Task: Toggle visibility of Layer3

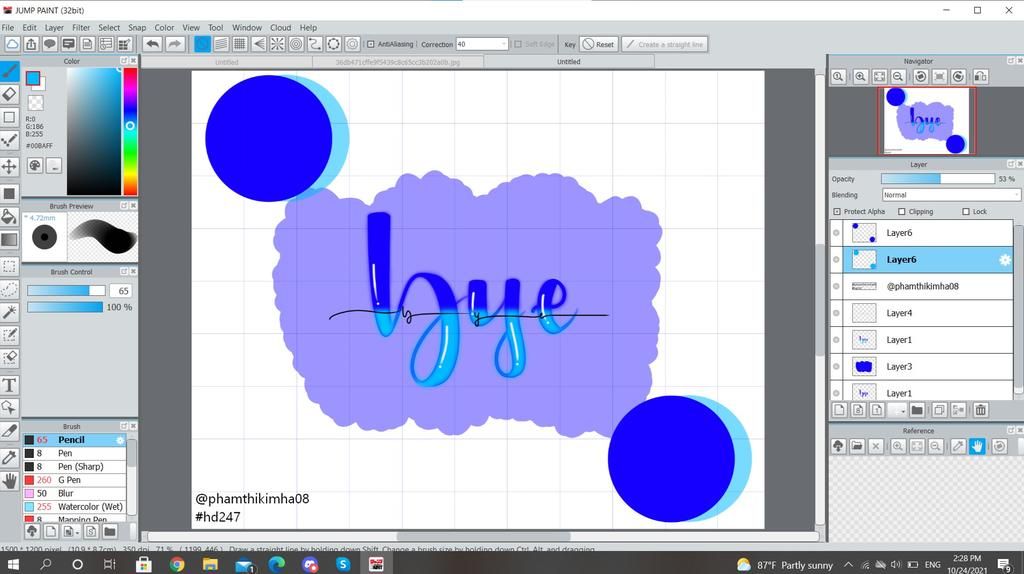Action: pyautogui.click(x=836, y=367)
